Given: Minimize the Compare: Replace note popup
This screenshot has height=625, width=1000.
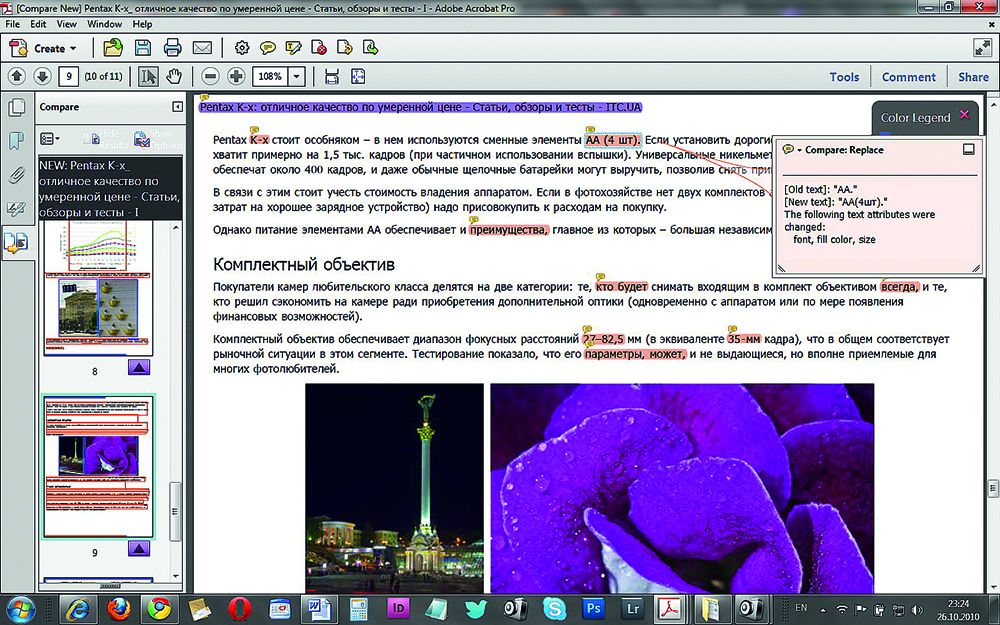Looking at the screenshot, I should coord(967,150).
